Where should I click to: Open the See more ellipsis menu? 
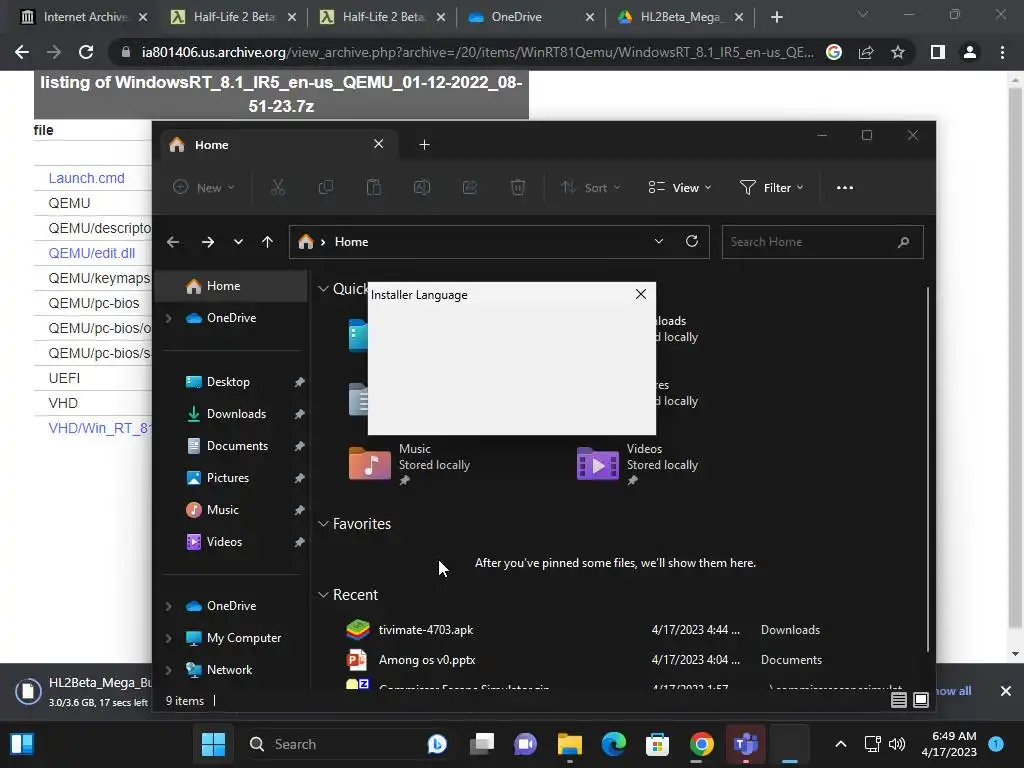click(844, 187)
